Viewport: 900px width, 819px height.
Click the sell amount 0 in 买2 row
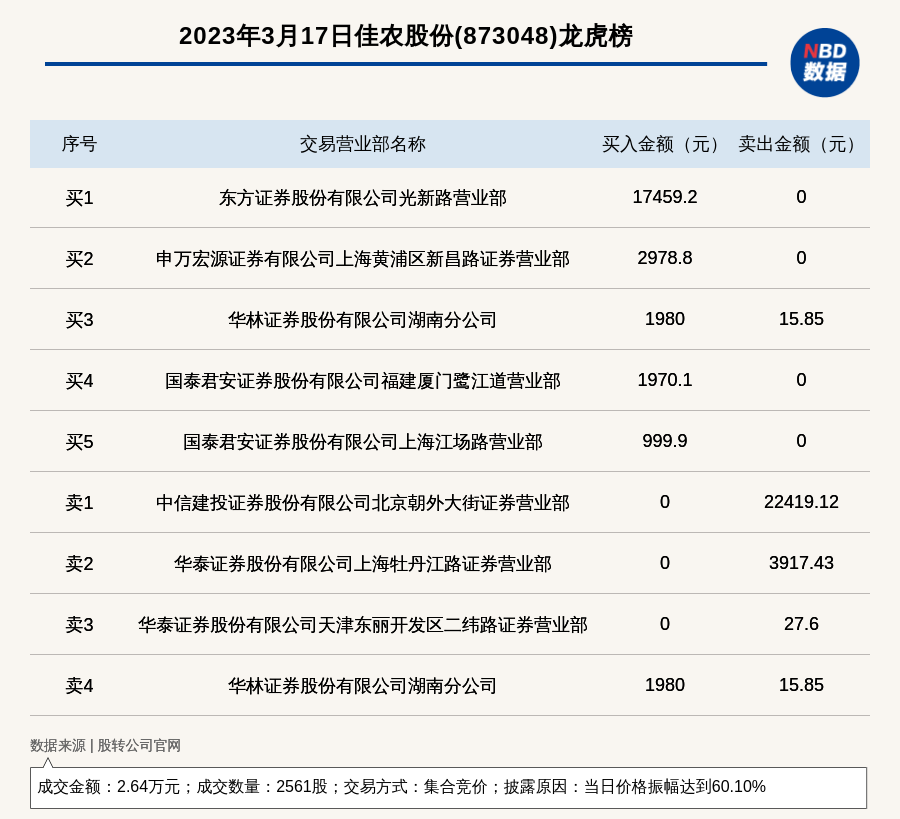click(x=801, y=258)
